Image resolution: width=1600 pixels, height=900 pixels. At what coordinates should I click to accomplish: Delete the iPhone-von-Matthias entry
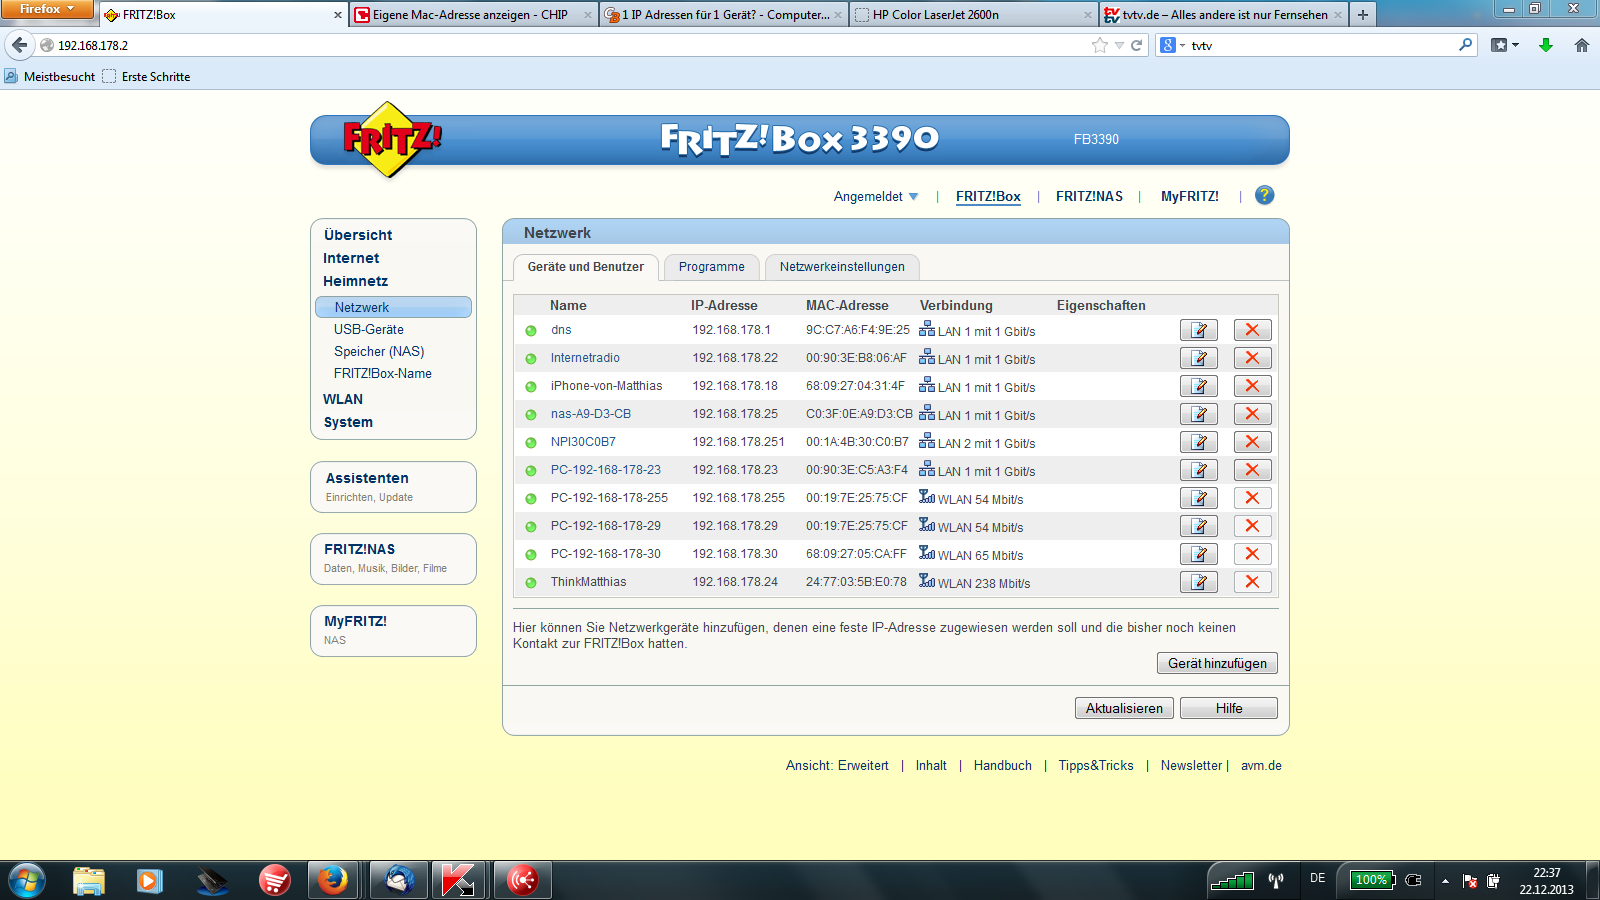click(1252, 386)
